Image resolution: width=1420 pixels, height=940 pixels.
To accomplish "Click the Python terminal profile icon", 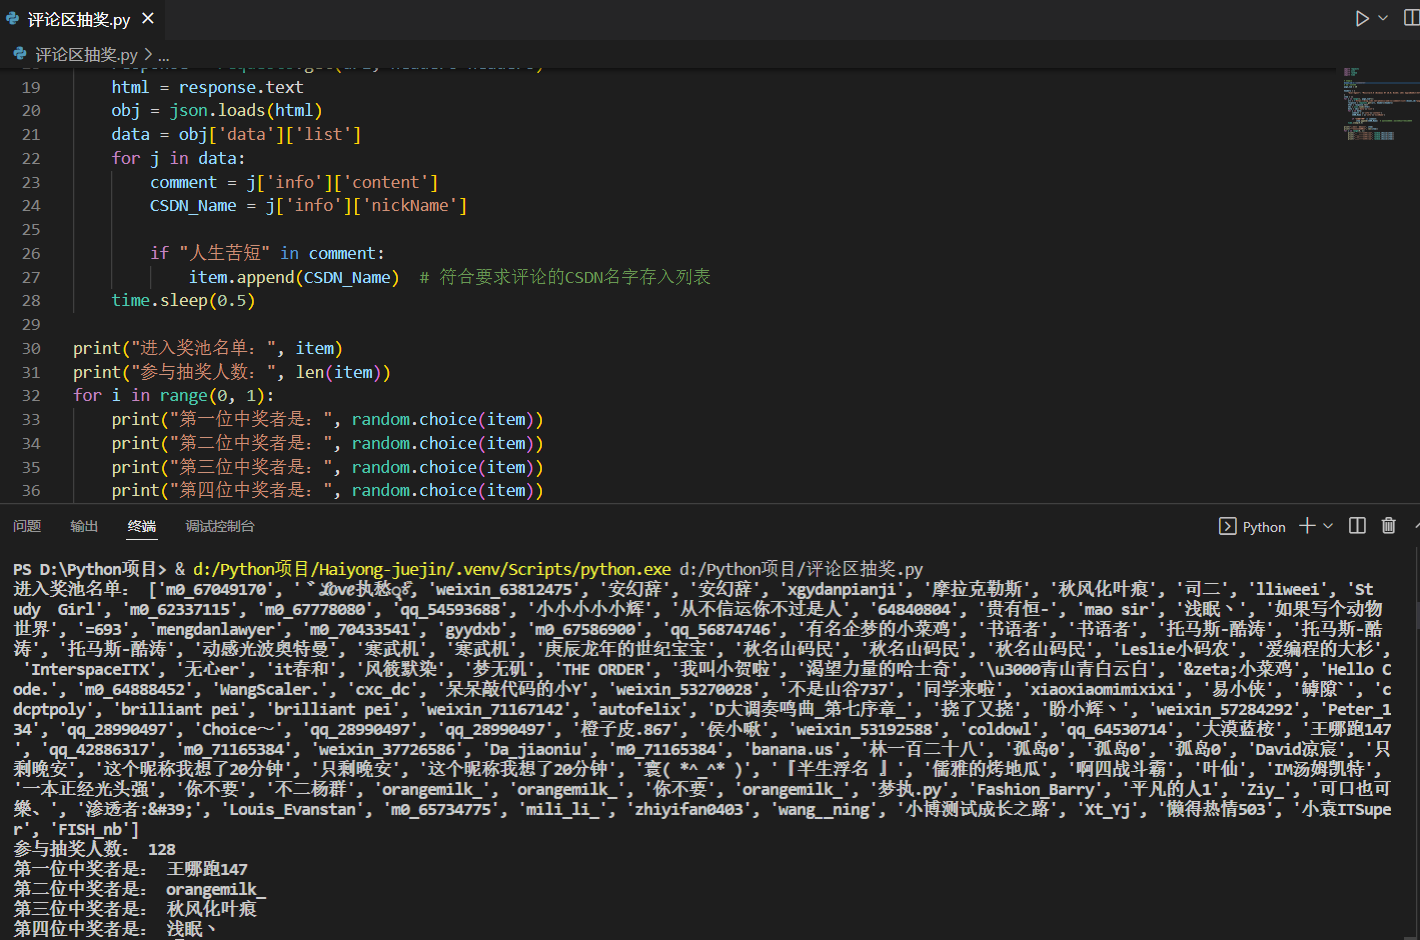I will click(1227, 526).
